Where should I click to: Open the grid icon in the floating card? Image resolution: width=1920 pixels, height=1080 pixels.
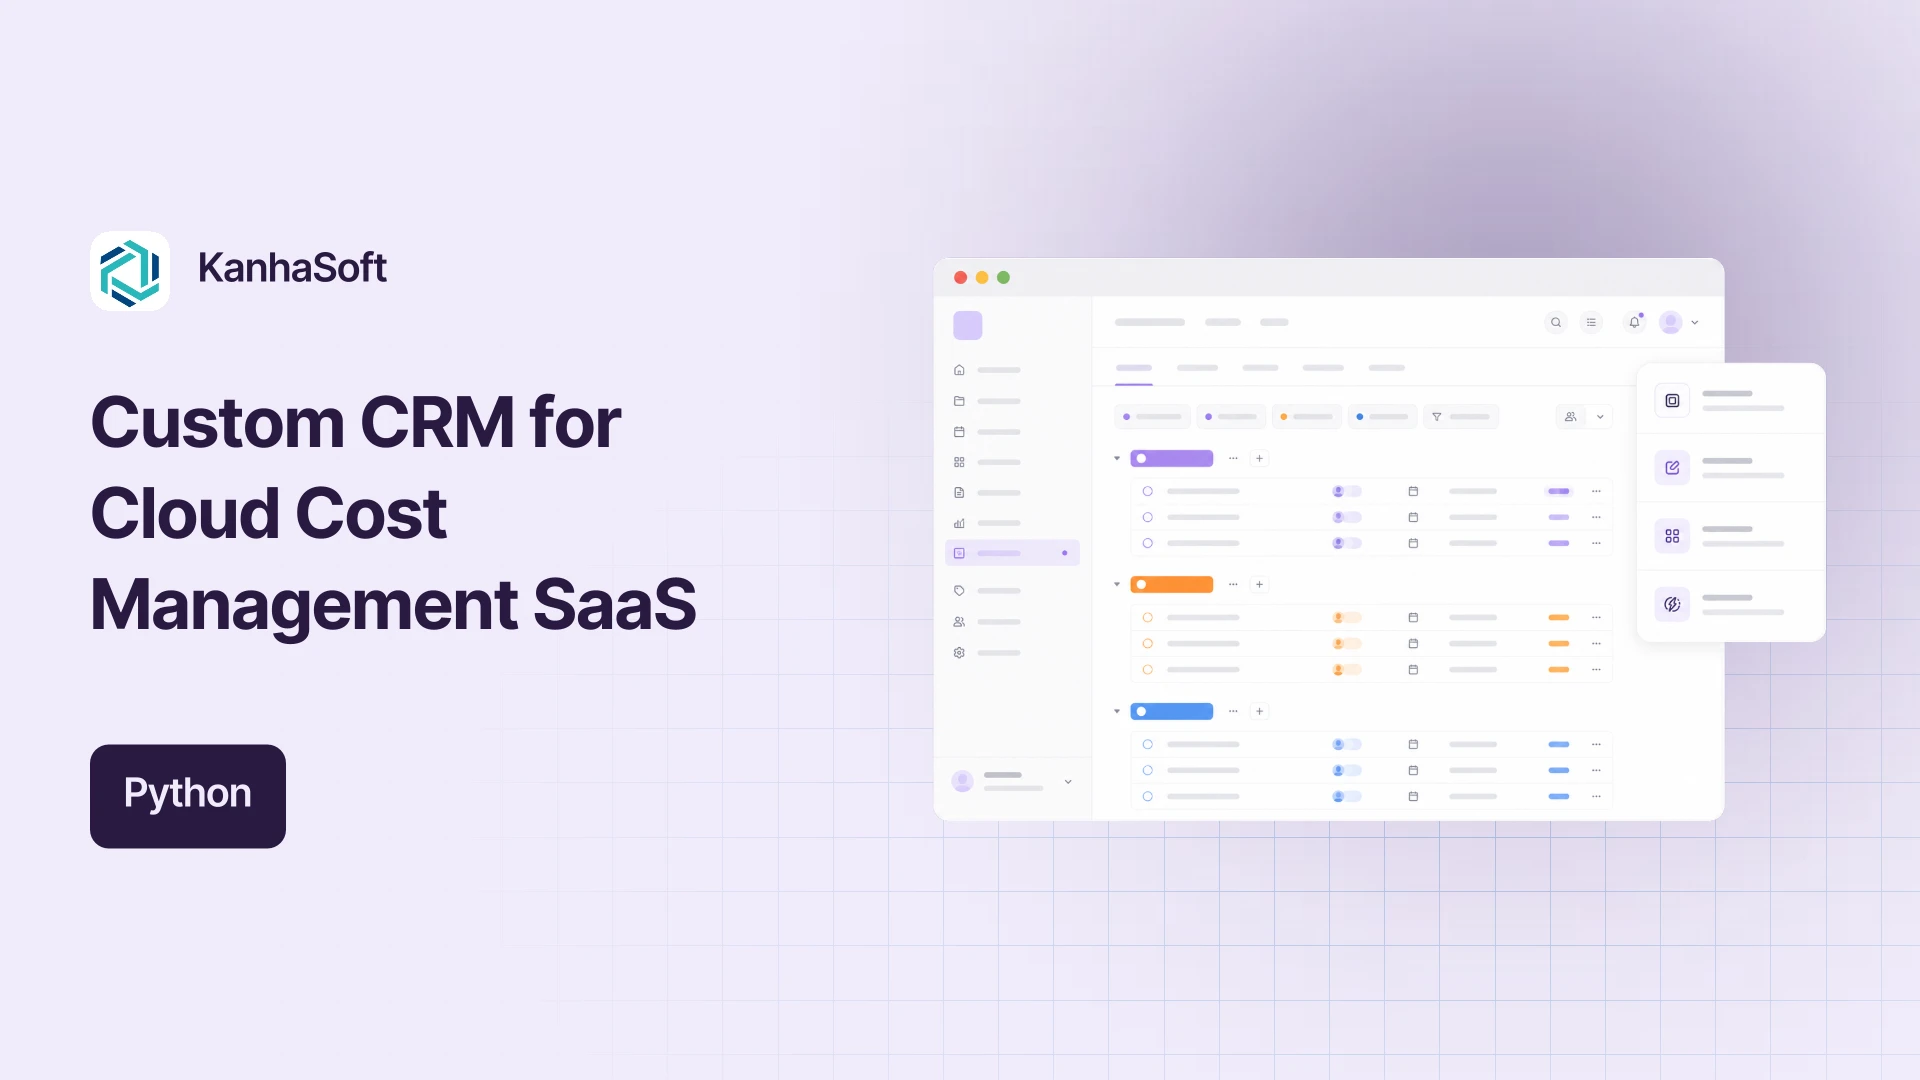1672,537
